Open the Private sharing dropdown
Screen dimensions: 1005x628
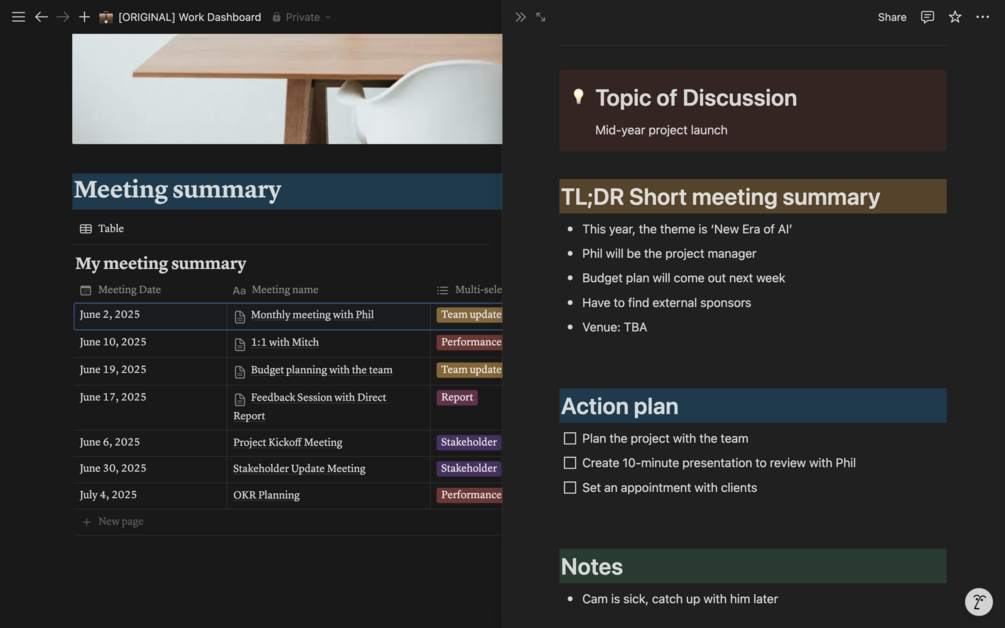click(x=302, y=17)
